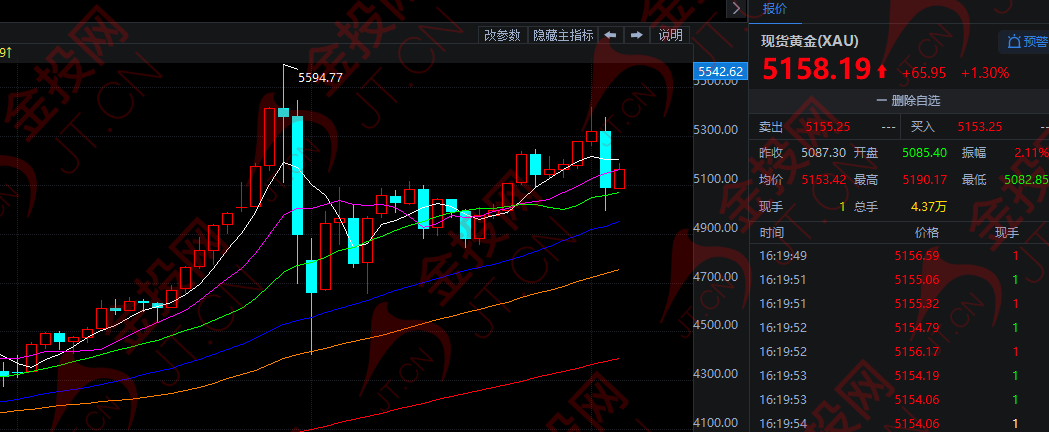Collapse the quote panel with the chevron
This screenshot has height=432, width=1049.
point(737,9)
